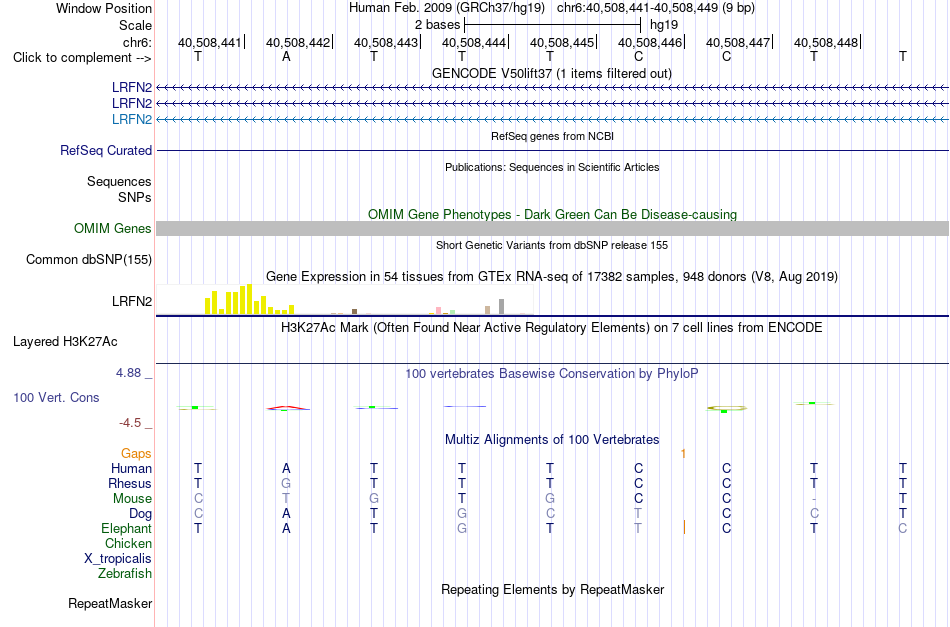Click the arrowed line of the light blue LRFN2 transcript
The height and width of the screenshot is (627, 950).
click(x=552, y=119)
